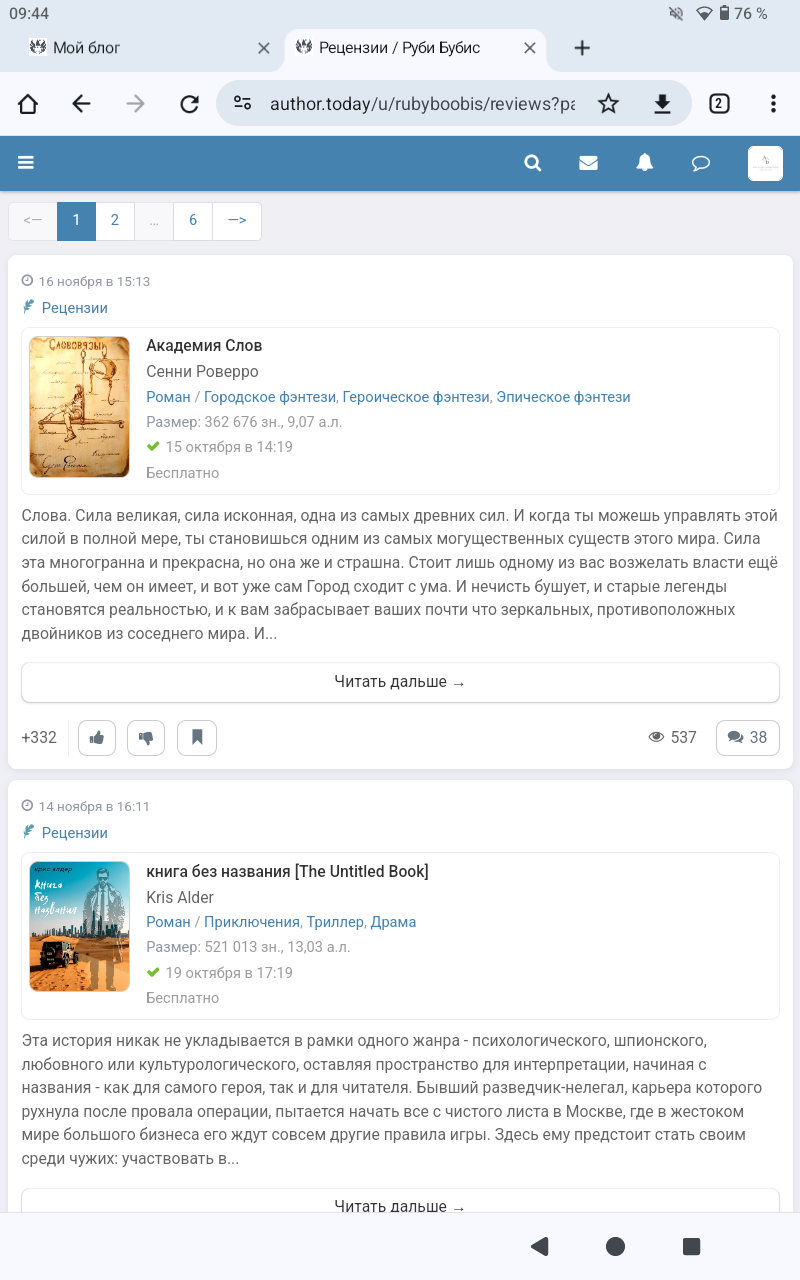Close the Рецензии / Руби Бубис tab
This screenshot has width=800, height=1280.
[x=530, y=47]
